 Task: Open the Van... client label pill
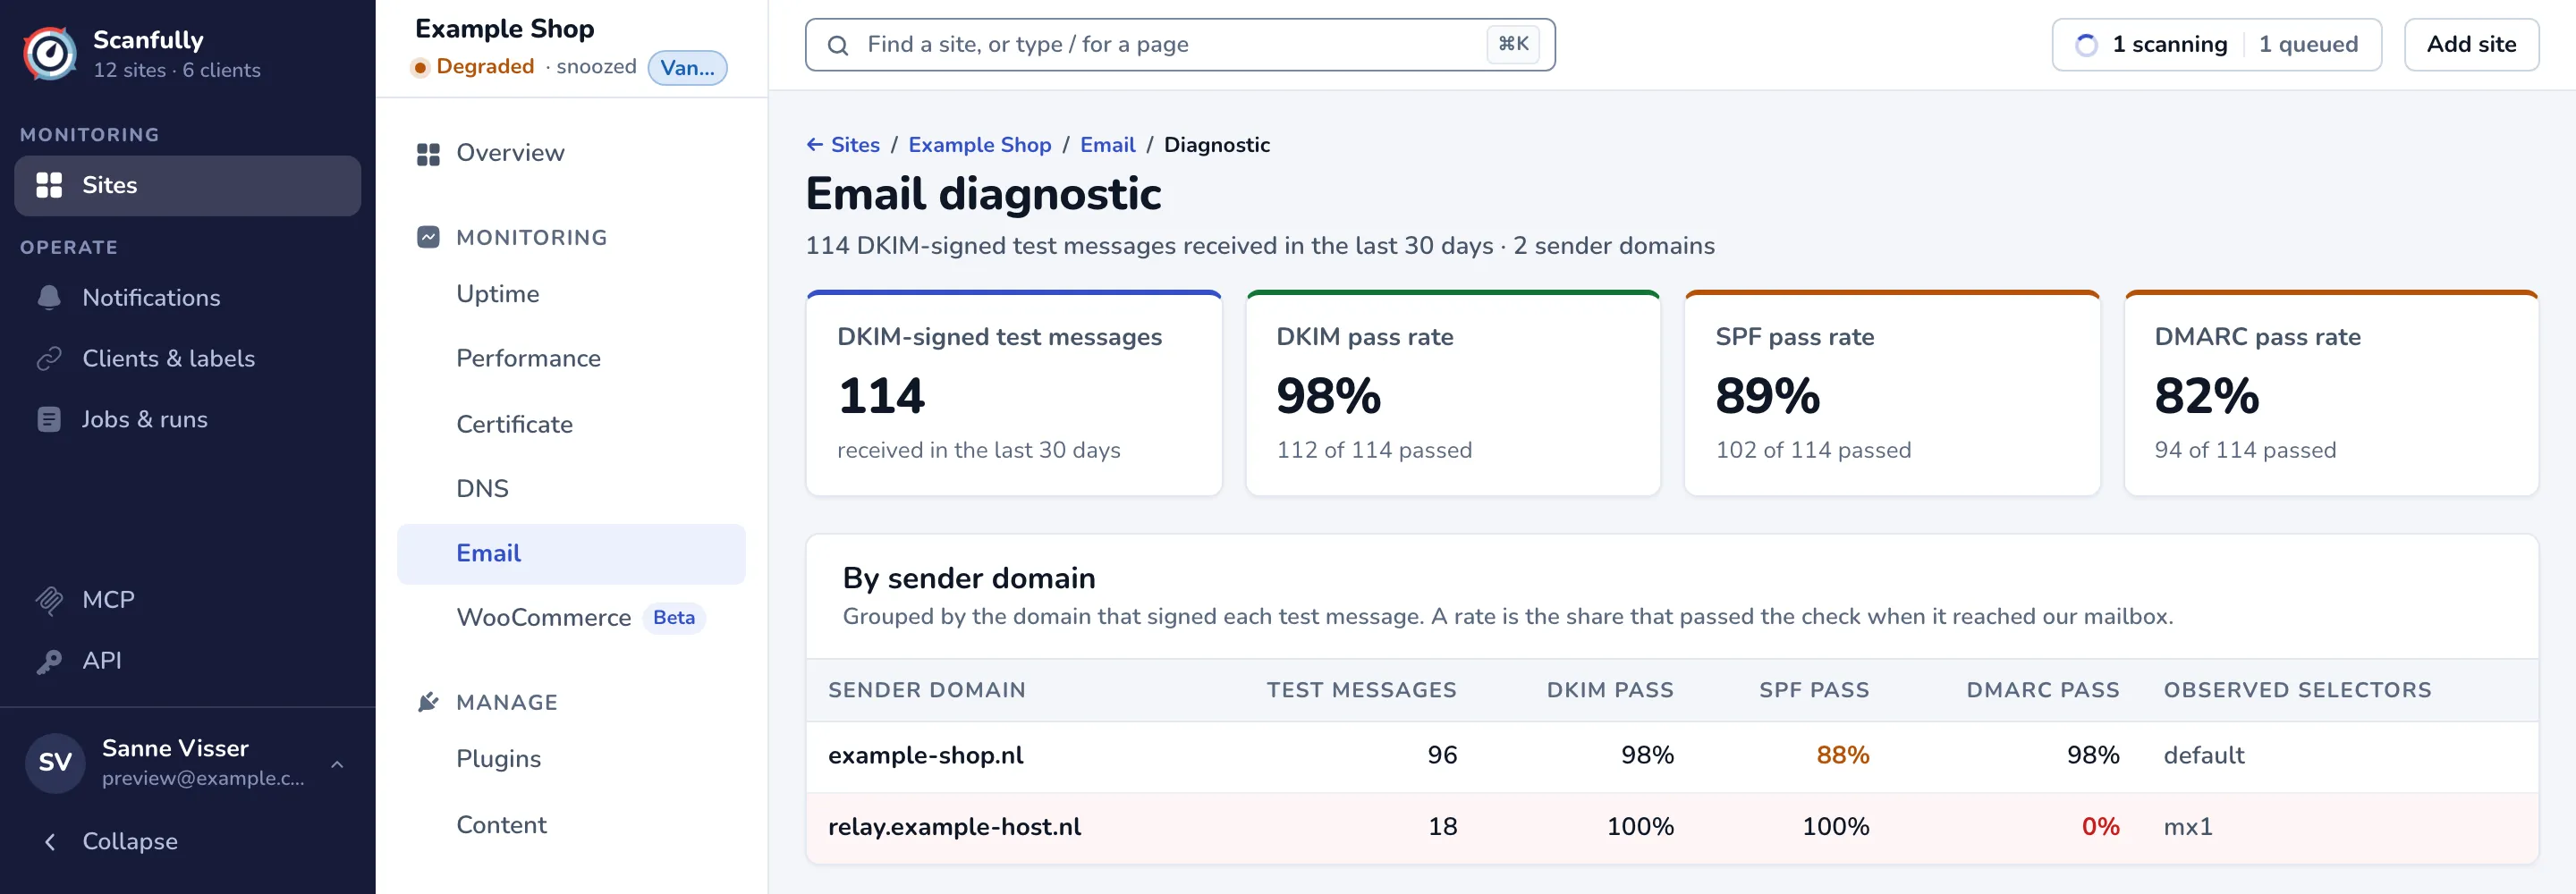point(687,68)
